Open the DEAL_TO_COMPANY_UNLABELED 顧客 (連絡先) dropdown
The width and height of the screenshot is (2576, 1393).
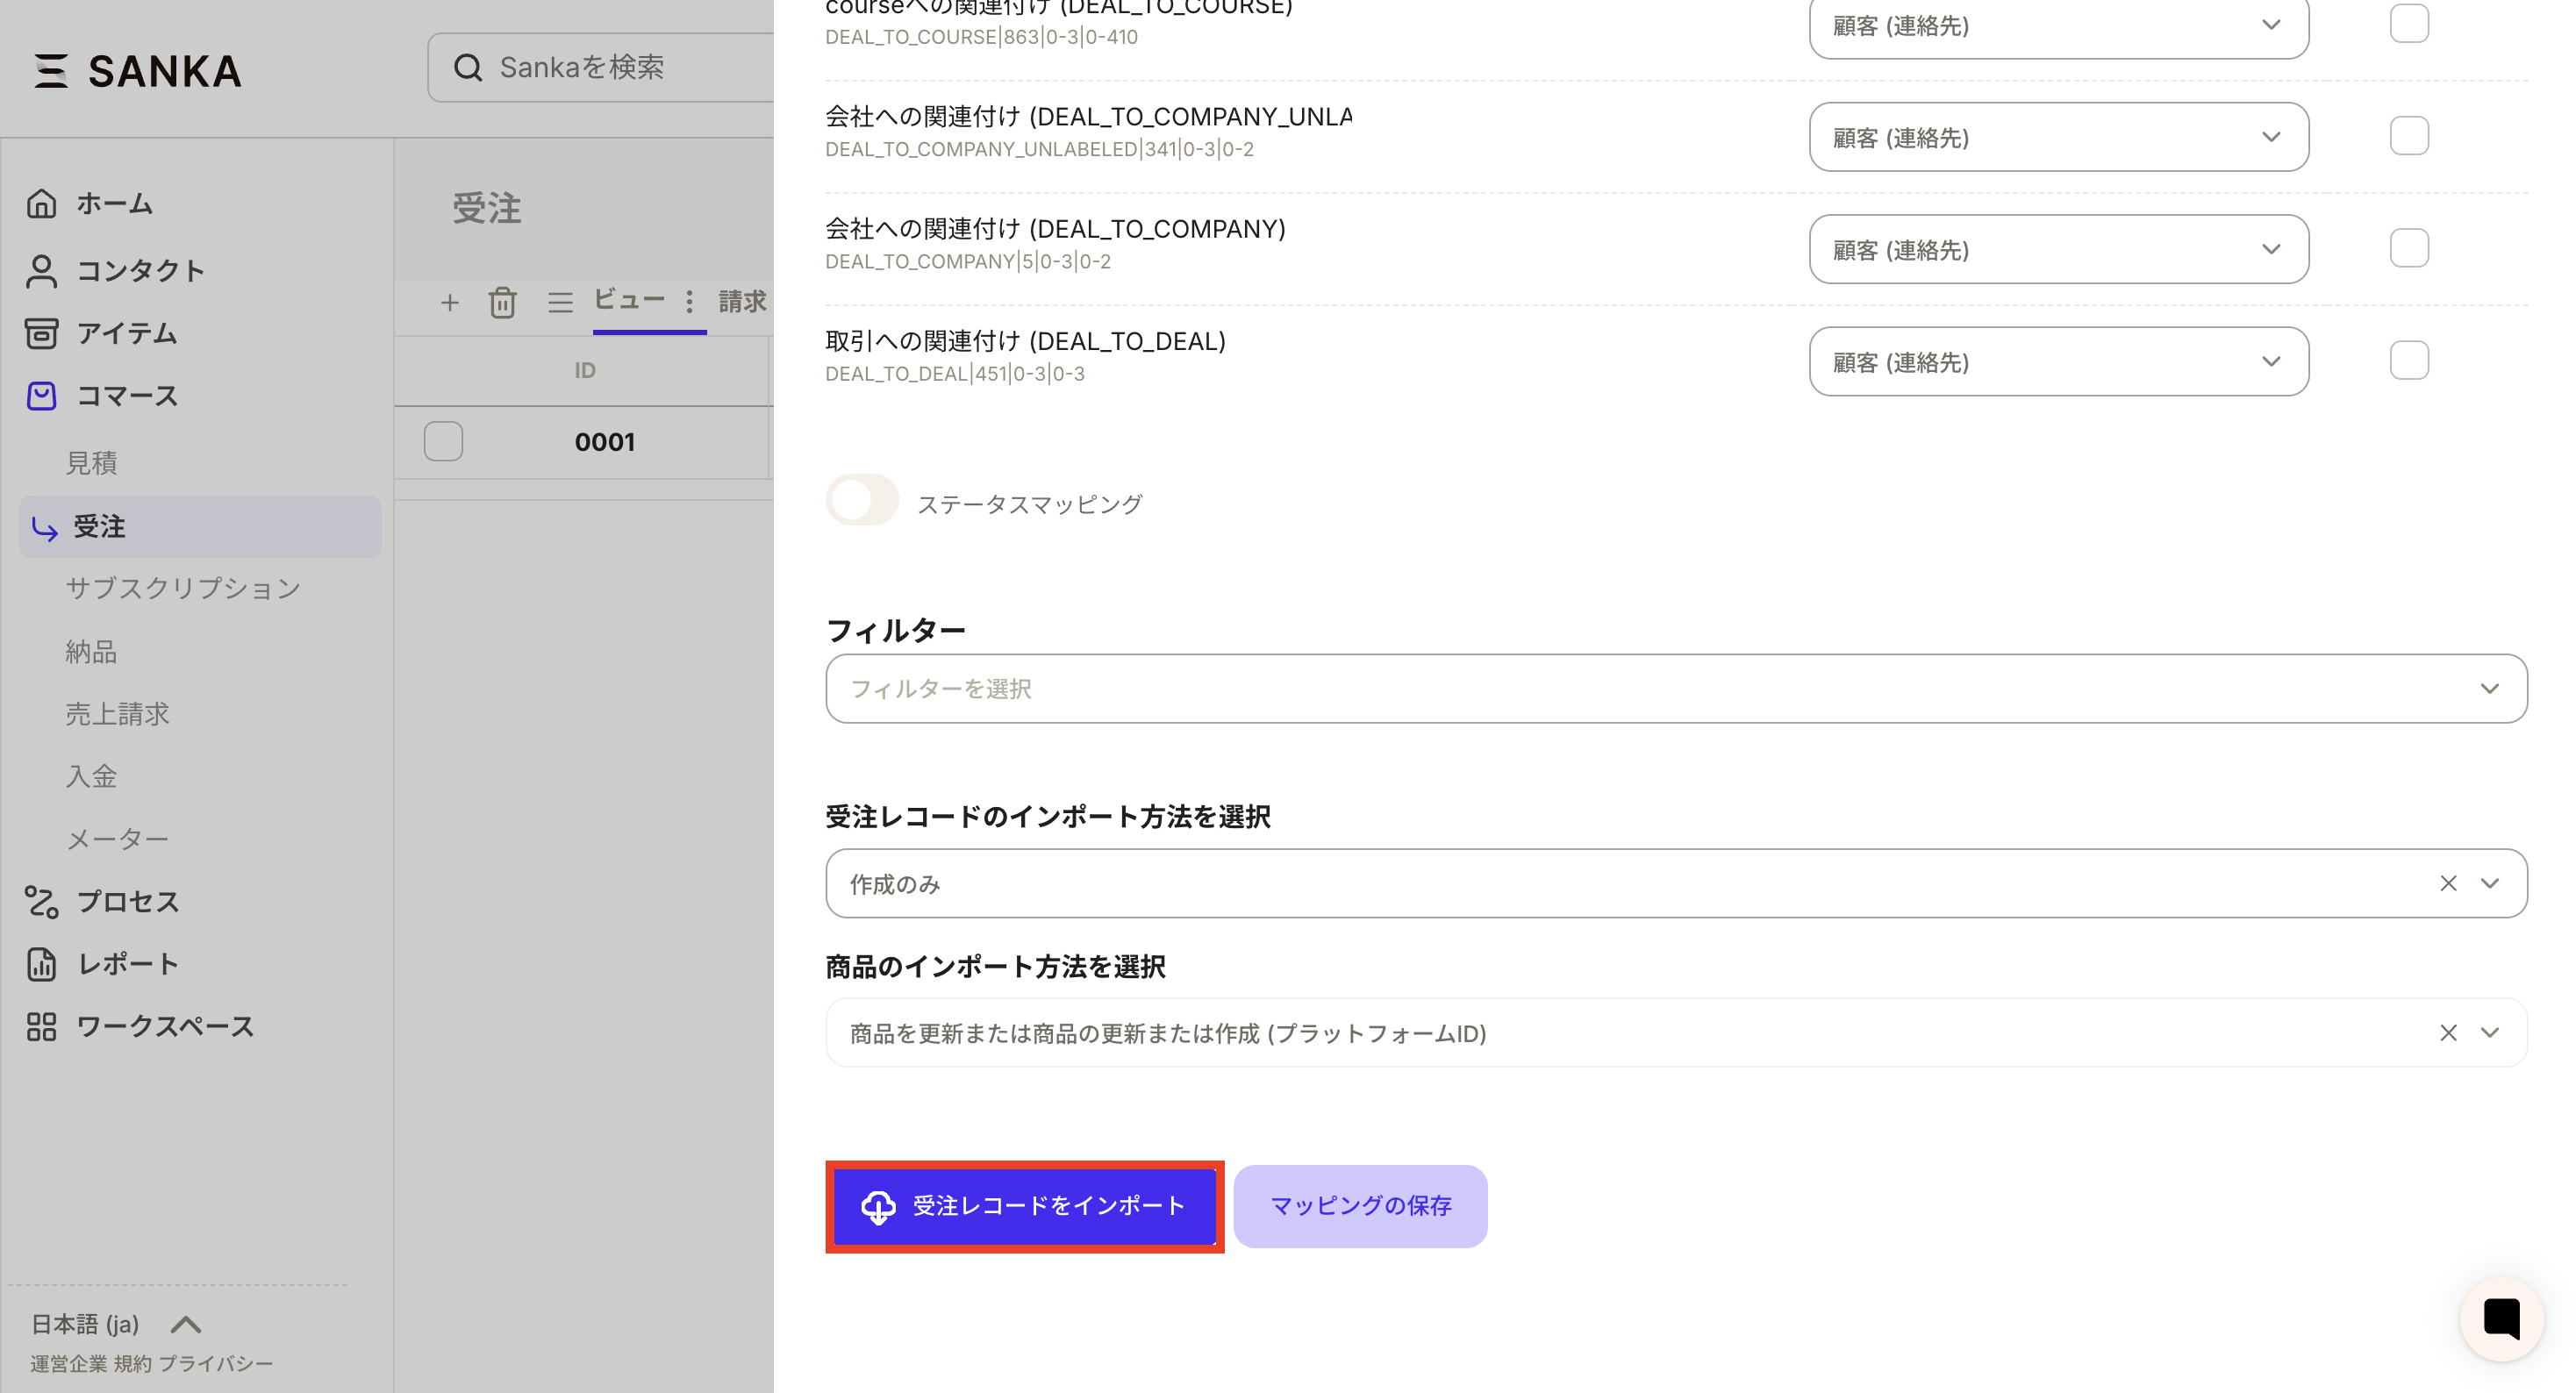click(2058, 137)
